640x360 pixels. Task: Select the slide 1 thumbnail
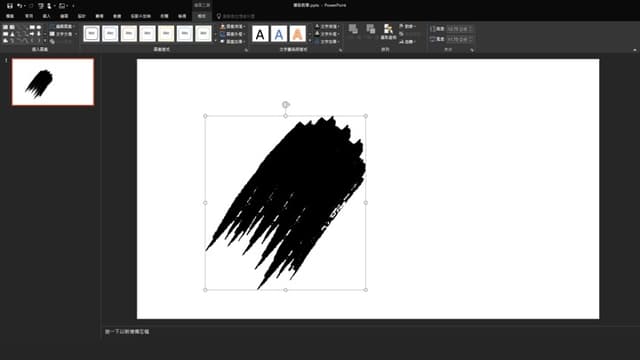point(53,82)
